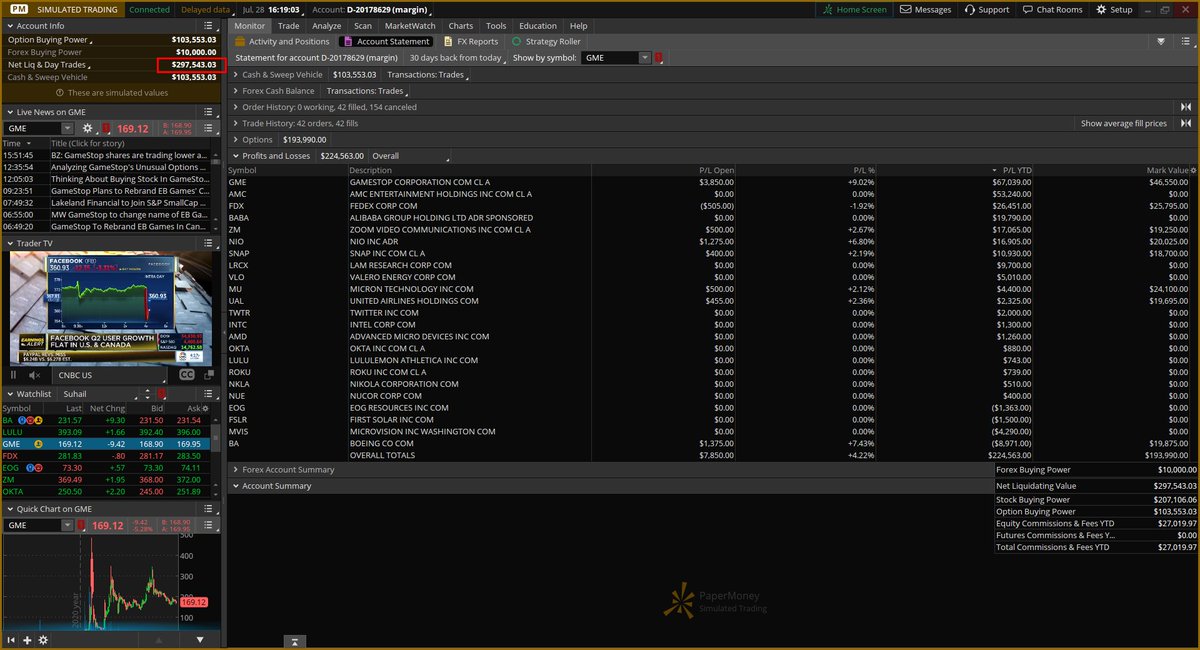Collapse Account Info gadget
Screen dimensions: 1200x650
click(9, 25)
